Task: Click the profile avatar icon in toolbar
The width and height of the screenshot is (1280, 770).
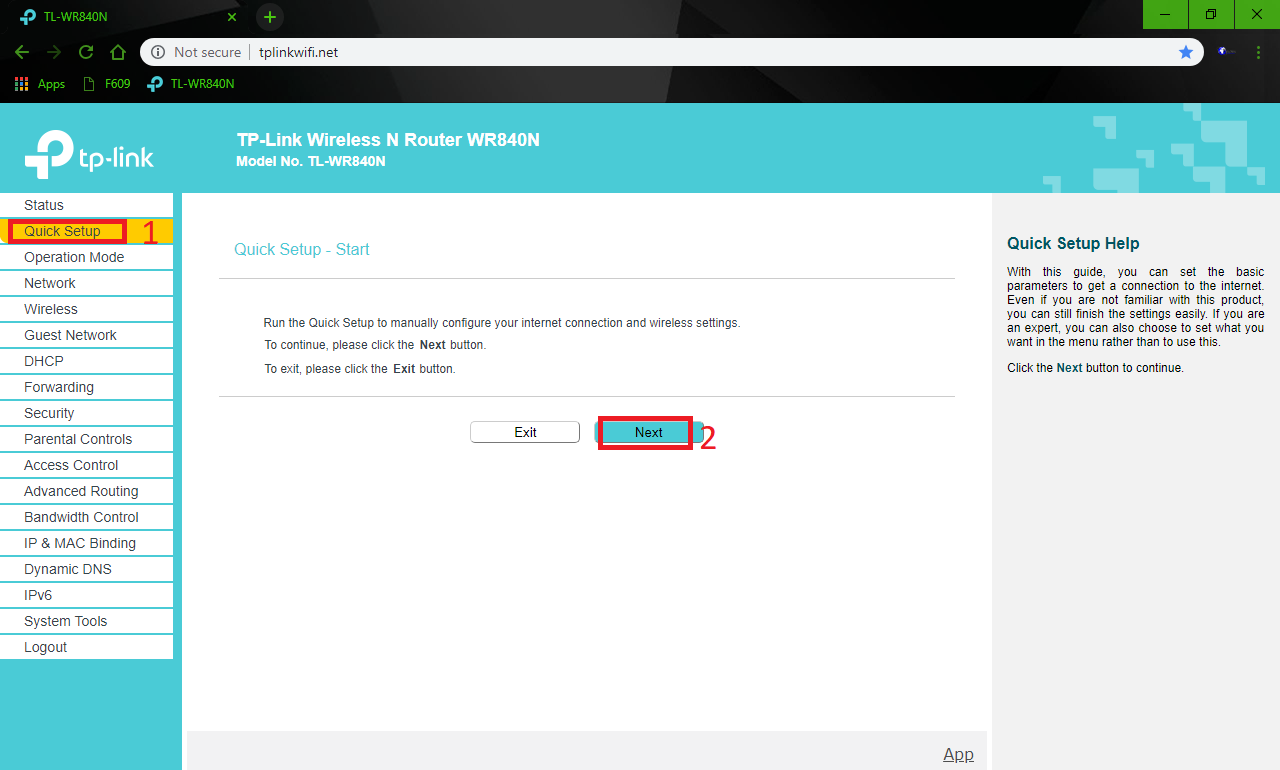Action: [x=1225, y=52]
